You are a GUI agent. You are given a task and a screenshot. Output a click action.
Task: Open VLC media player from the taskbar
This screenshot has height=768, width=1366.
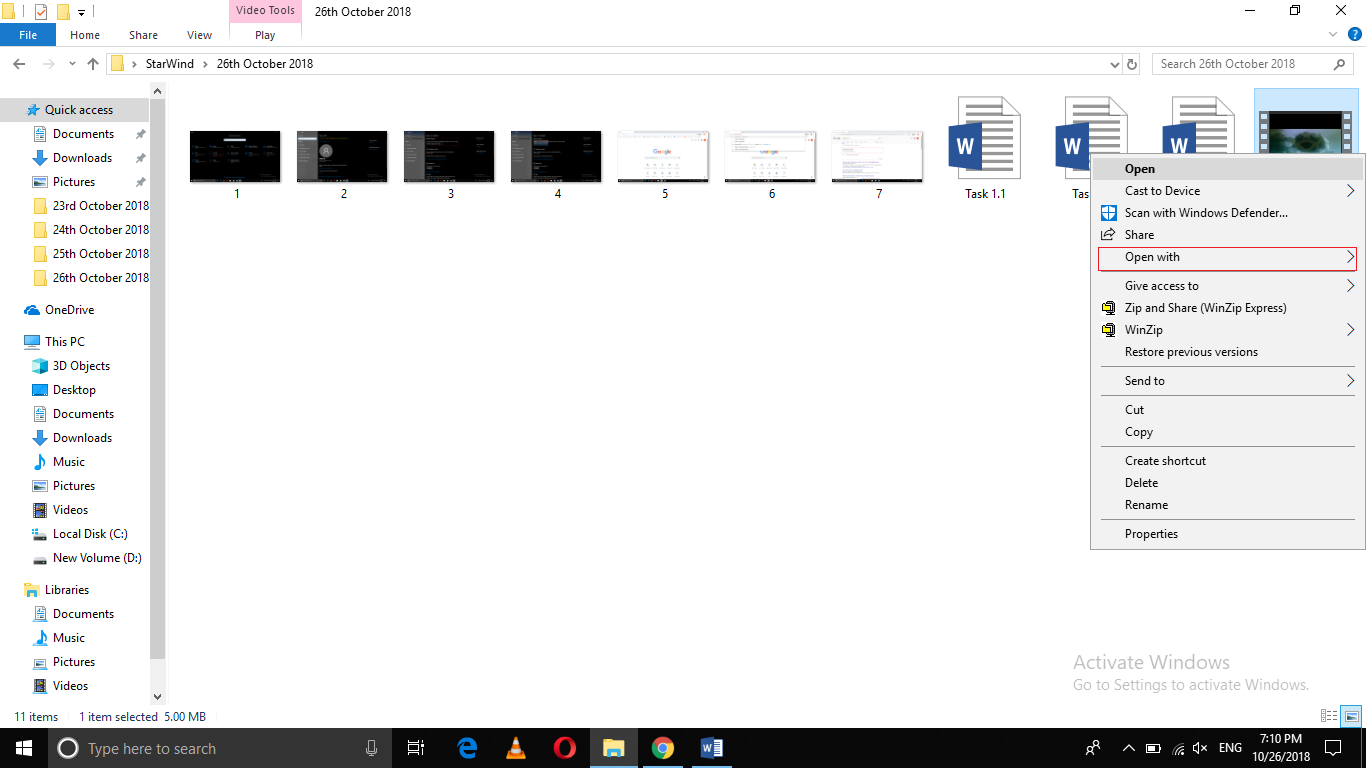click(x=515, y=748)
